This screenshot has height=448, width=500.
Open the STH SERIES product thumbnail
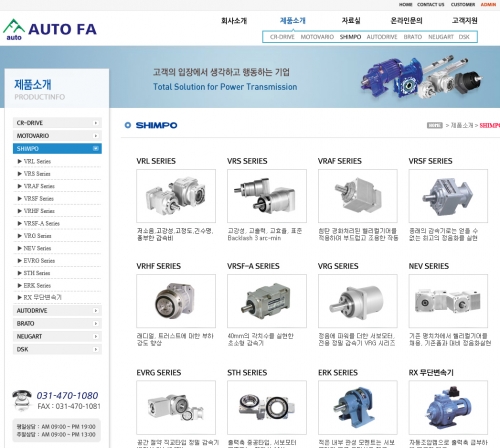point(267,407)
